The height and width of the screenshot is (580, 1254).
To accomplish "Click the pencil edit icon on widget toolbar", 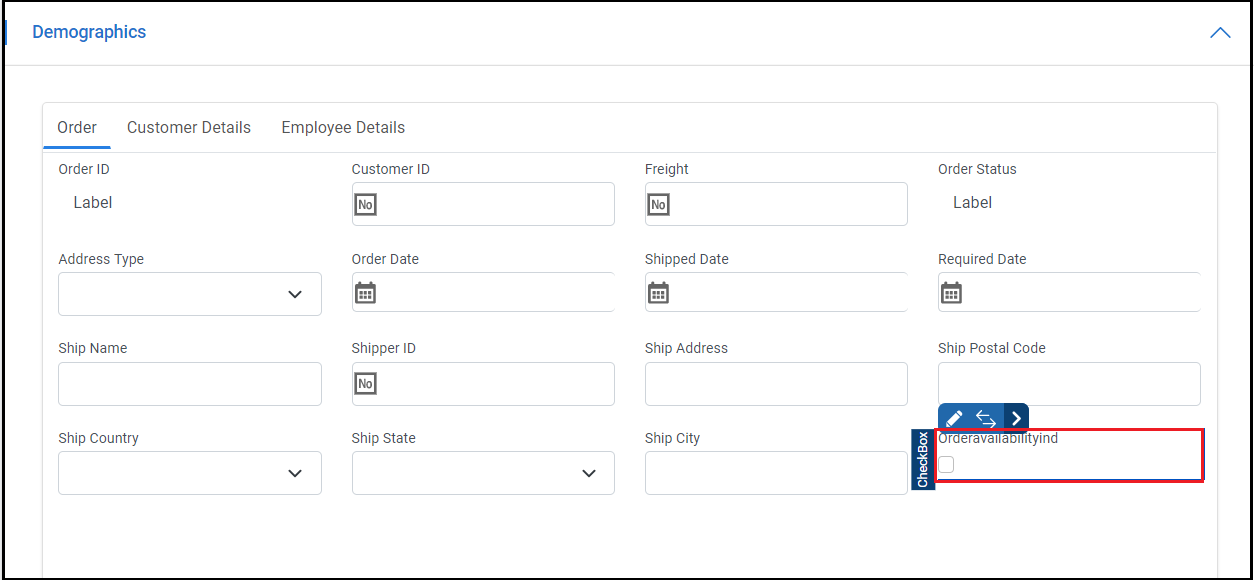I will pyautogui.click(x=954, y=418).
